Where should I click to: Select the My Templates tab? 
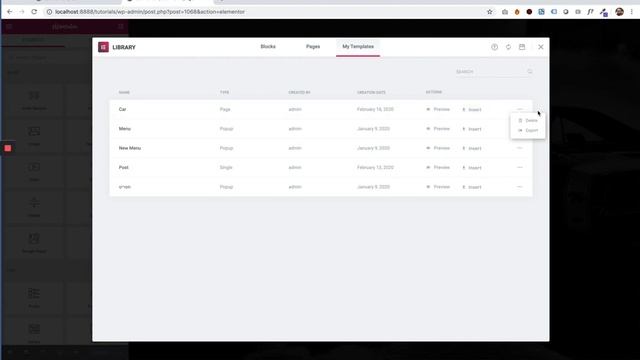[x=358, y=47]
